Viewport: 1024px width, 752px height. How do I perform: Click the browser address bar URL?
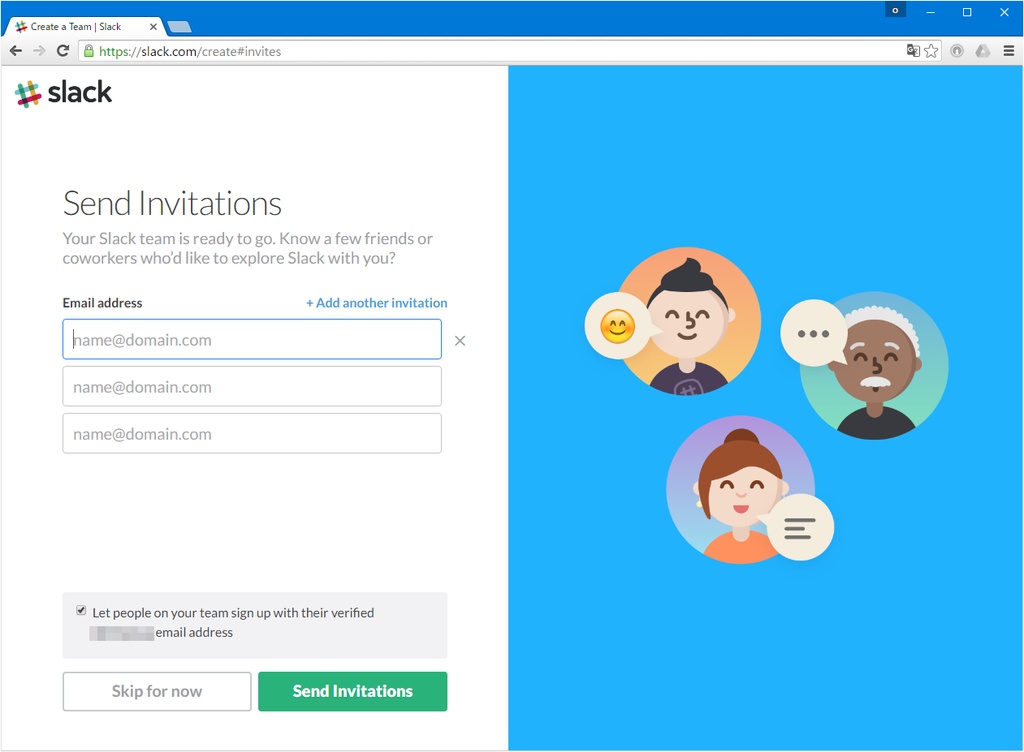(190, 52)
